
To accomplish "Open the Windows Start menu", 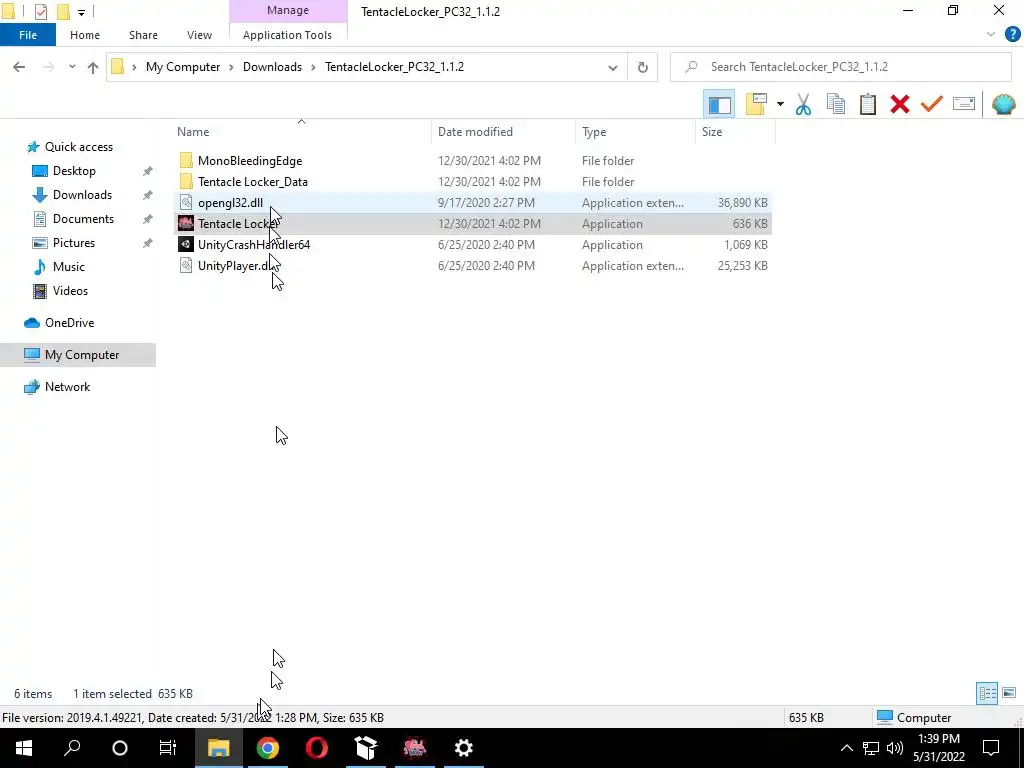I will coord(24,748).
